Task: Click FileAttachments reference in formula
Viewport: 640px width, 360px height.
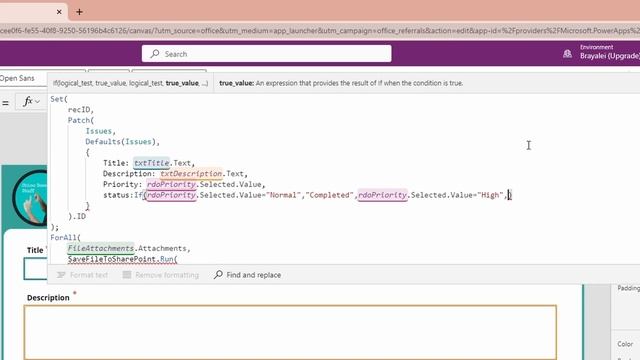Action: click(100, 248)
